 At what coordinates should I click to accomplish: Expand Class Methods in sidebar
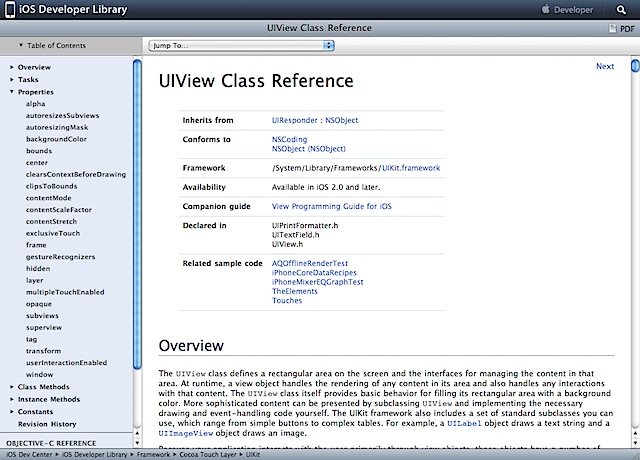[x=12, y=386]
